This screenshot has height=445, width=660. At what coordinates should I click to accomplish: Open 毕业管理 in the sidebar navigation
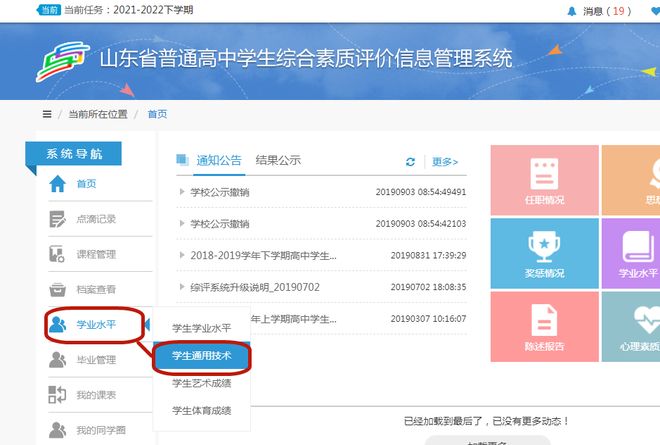pyautogui.click(x=96, y=360)
